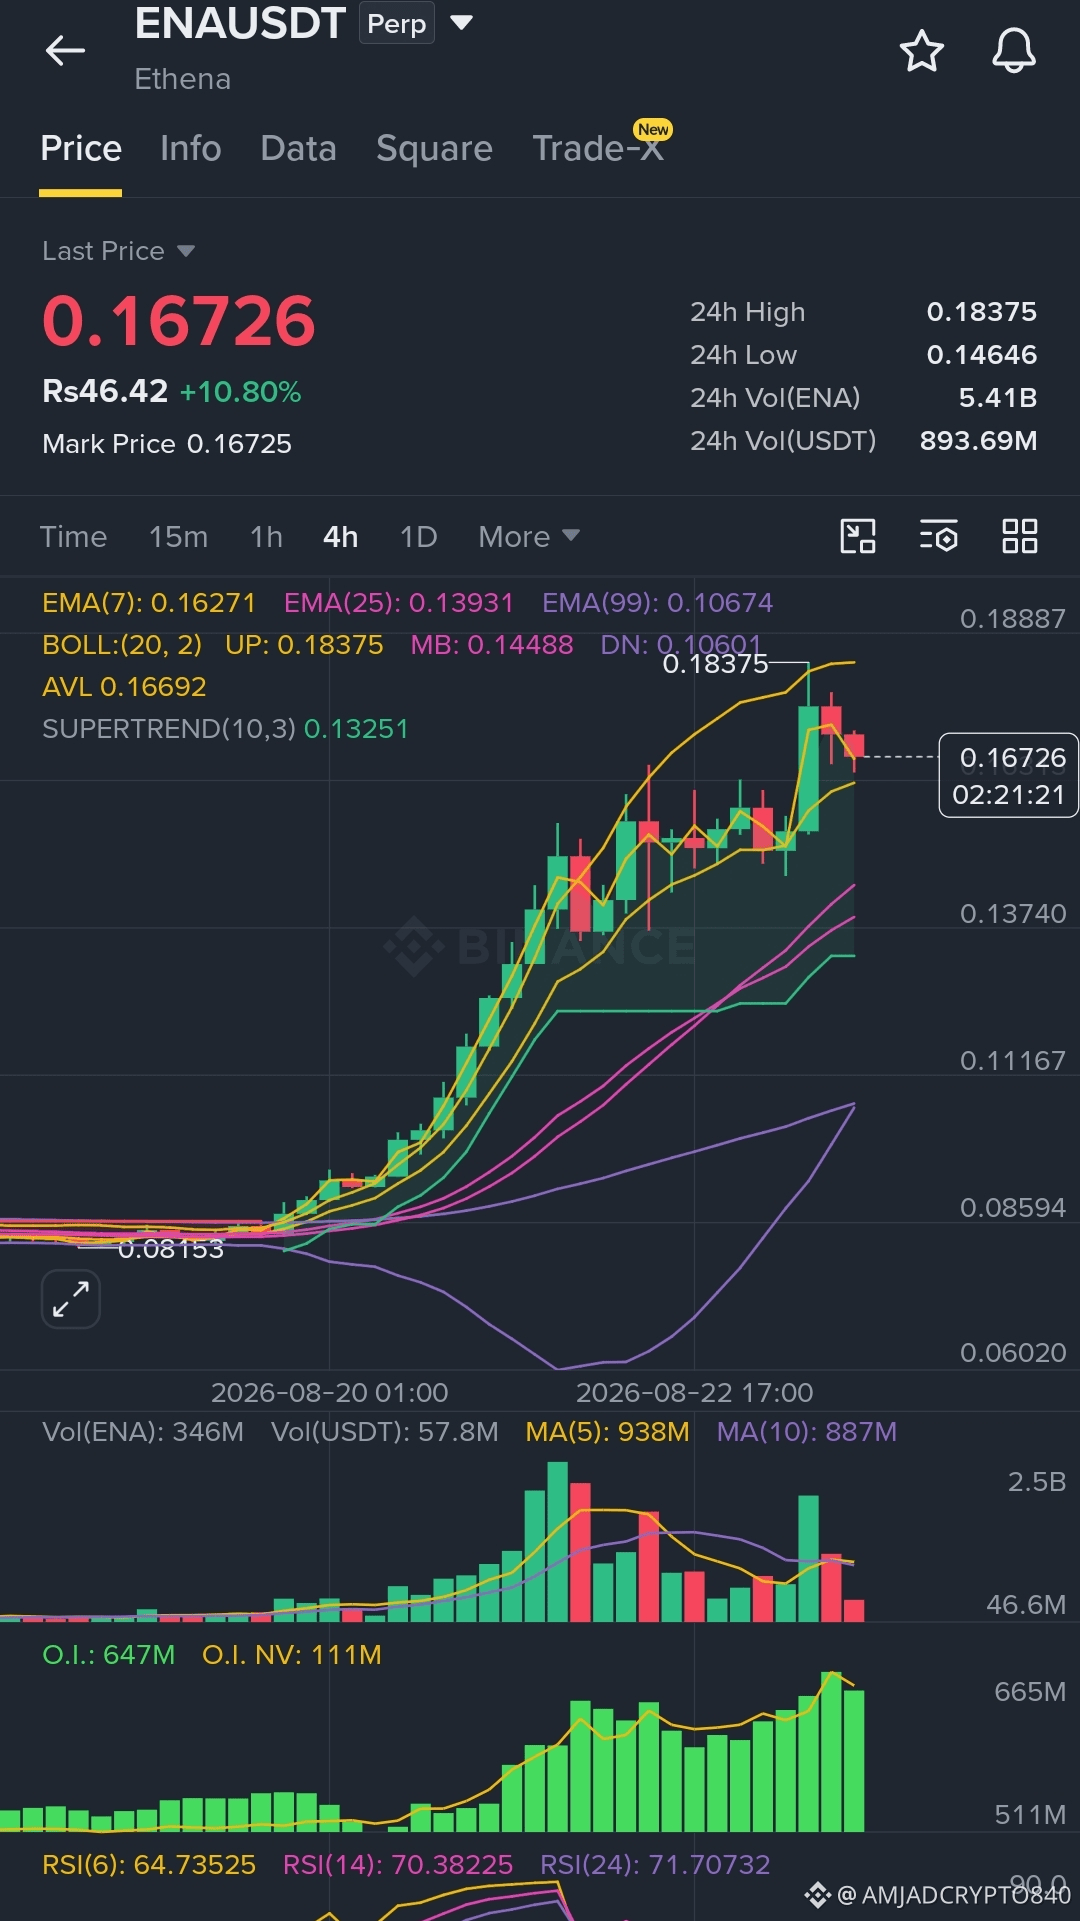The height and width of the screenshot is (1921, 1080).
Task: Switch to the Price tab
Action: point(81,149)
